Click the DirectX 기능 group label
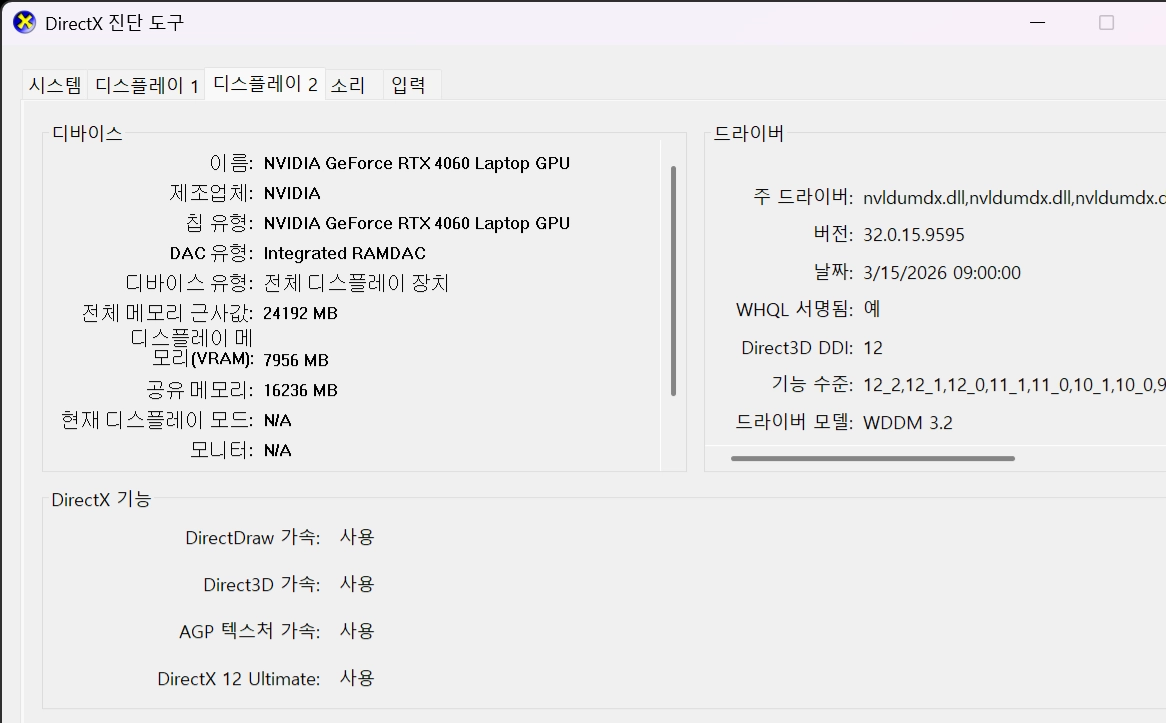This screenshot has height=723, width=1166. (x=101, y=500)
